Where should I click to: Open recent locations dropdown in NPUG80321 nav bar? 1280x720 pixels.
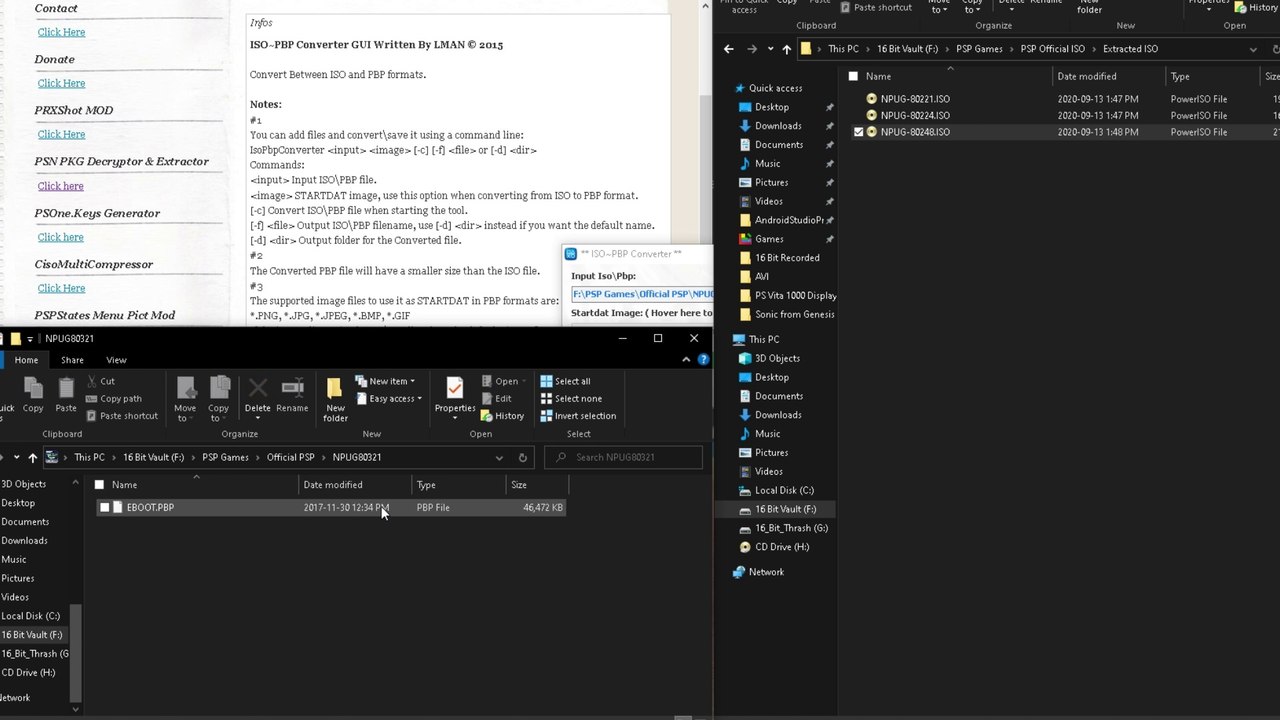click(16, 457)
